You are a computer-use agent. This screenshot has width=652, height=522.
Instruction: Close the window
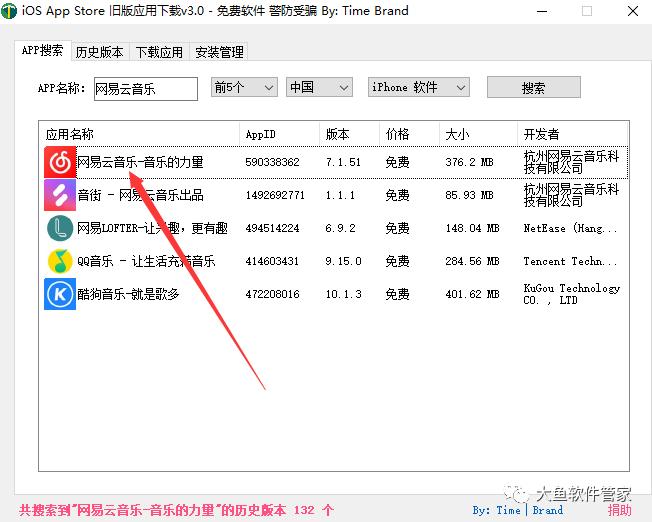[632, 11]
